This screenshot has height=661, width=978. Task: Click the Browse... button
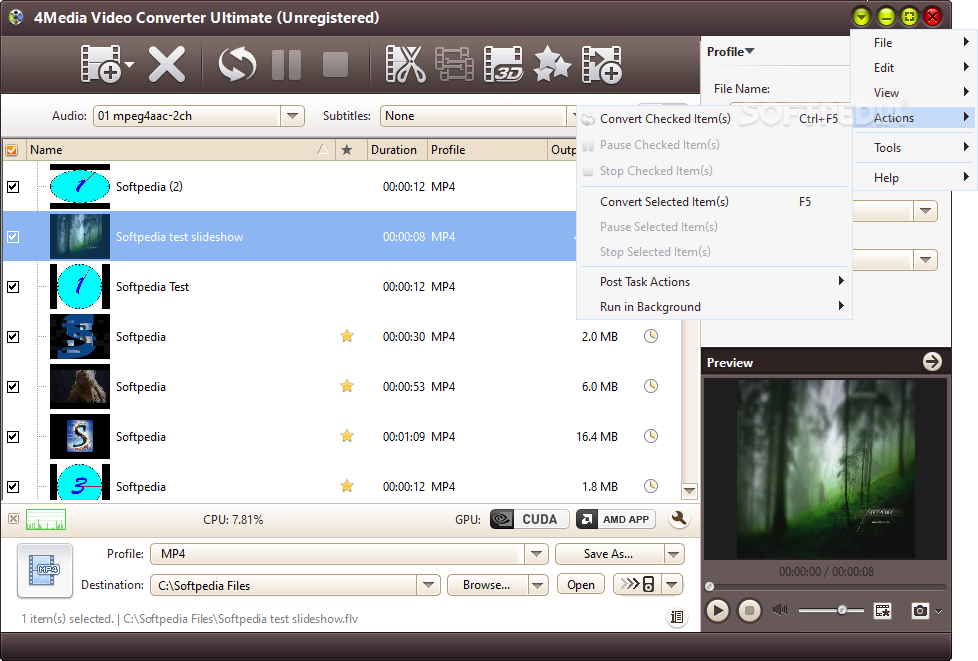(x=487, y=585)
